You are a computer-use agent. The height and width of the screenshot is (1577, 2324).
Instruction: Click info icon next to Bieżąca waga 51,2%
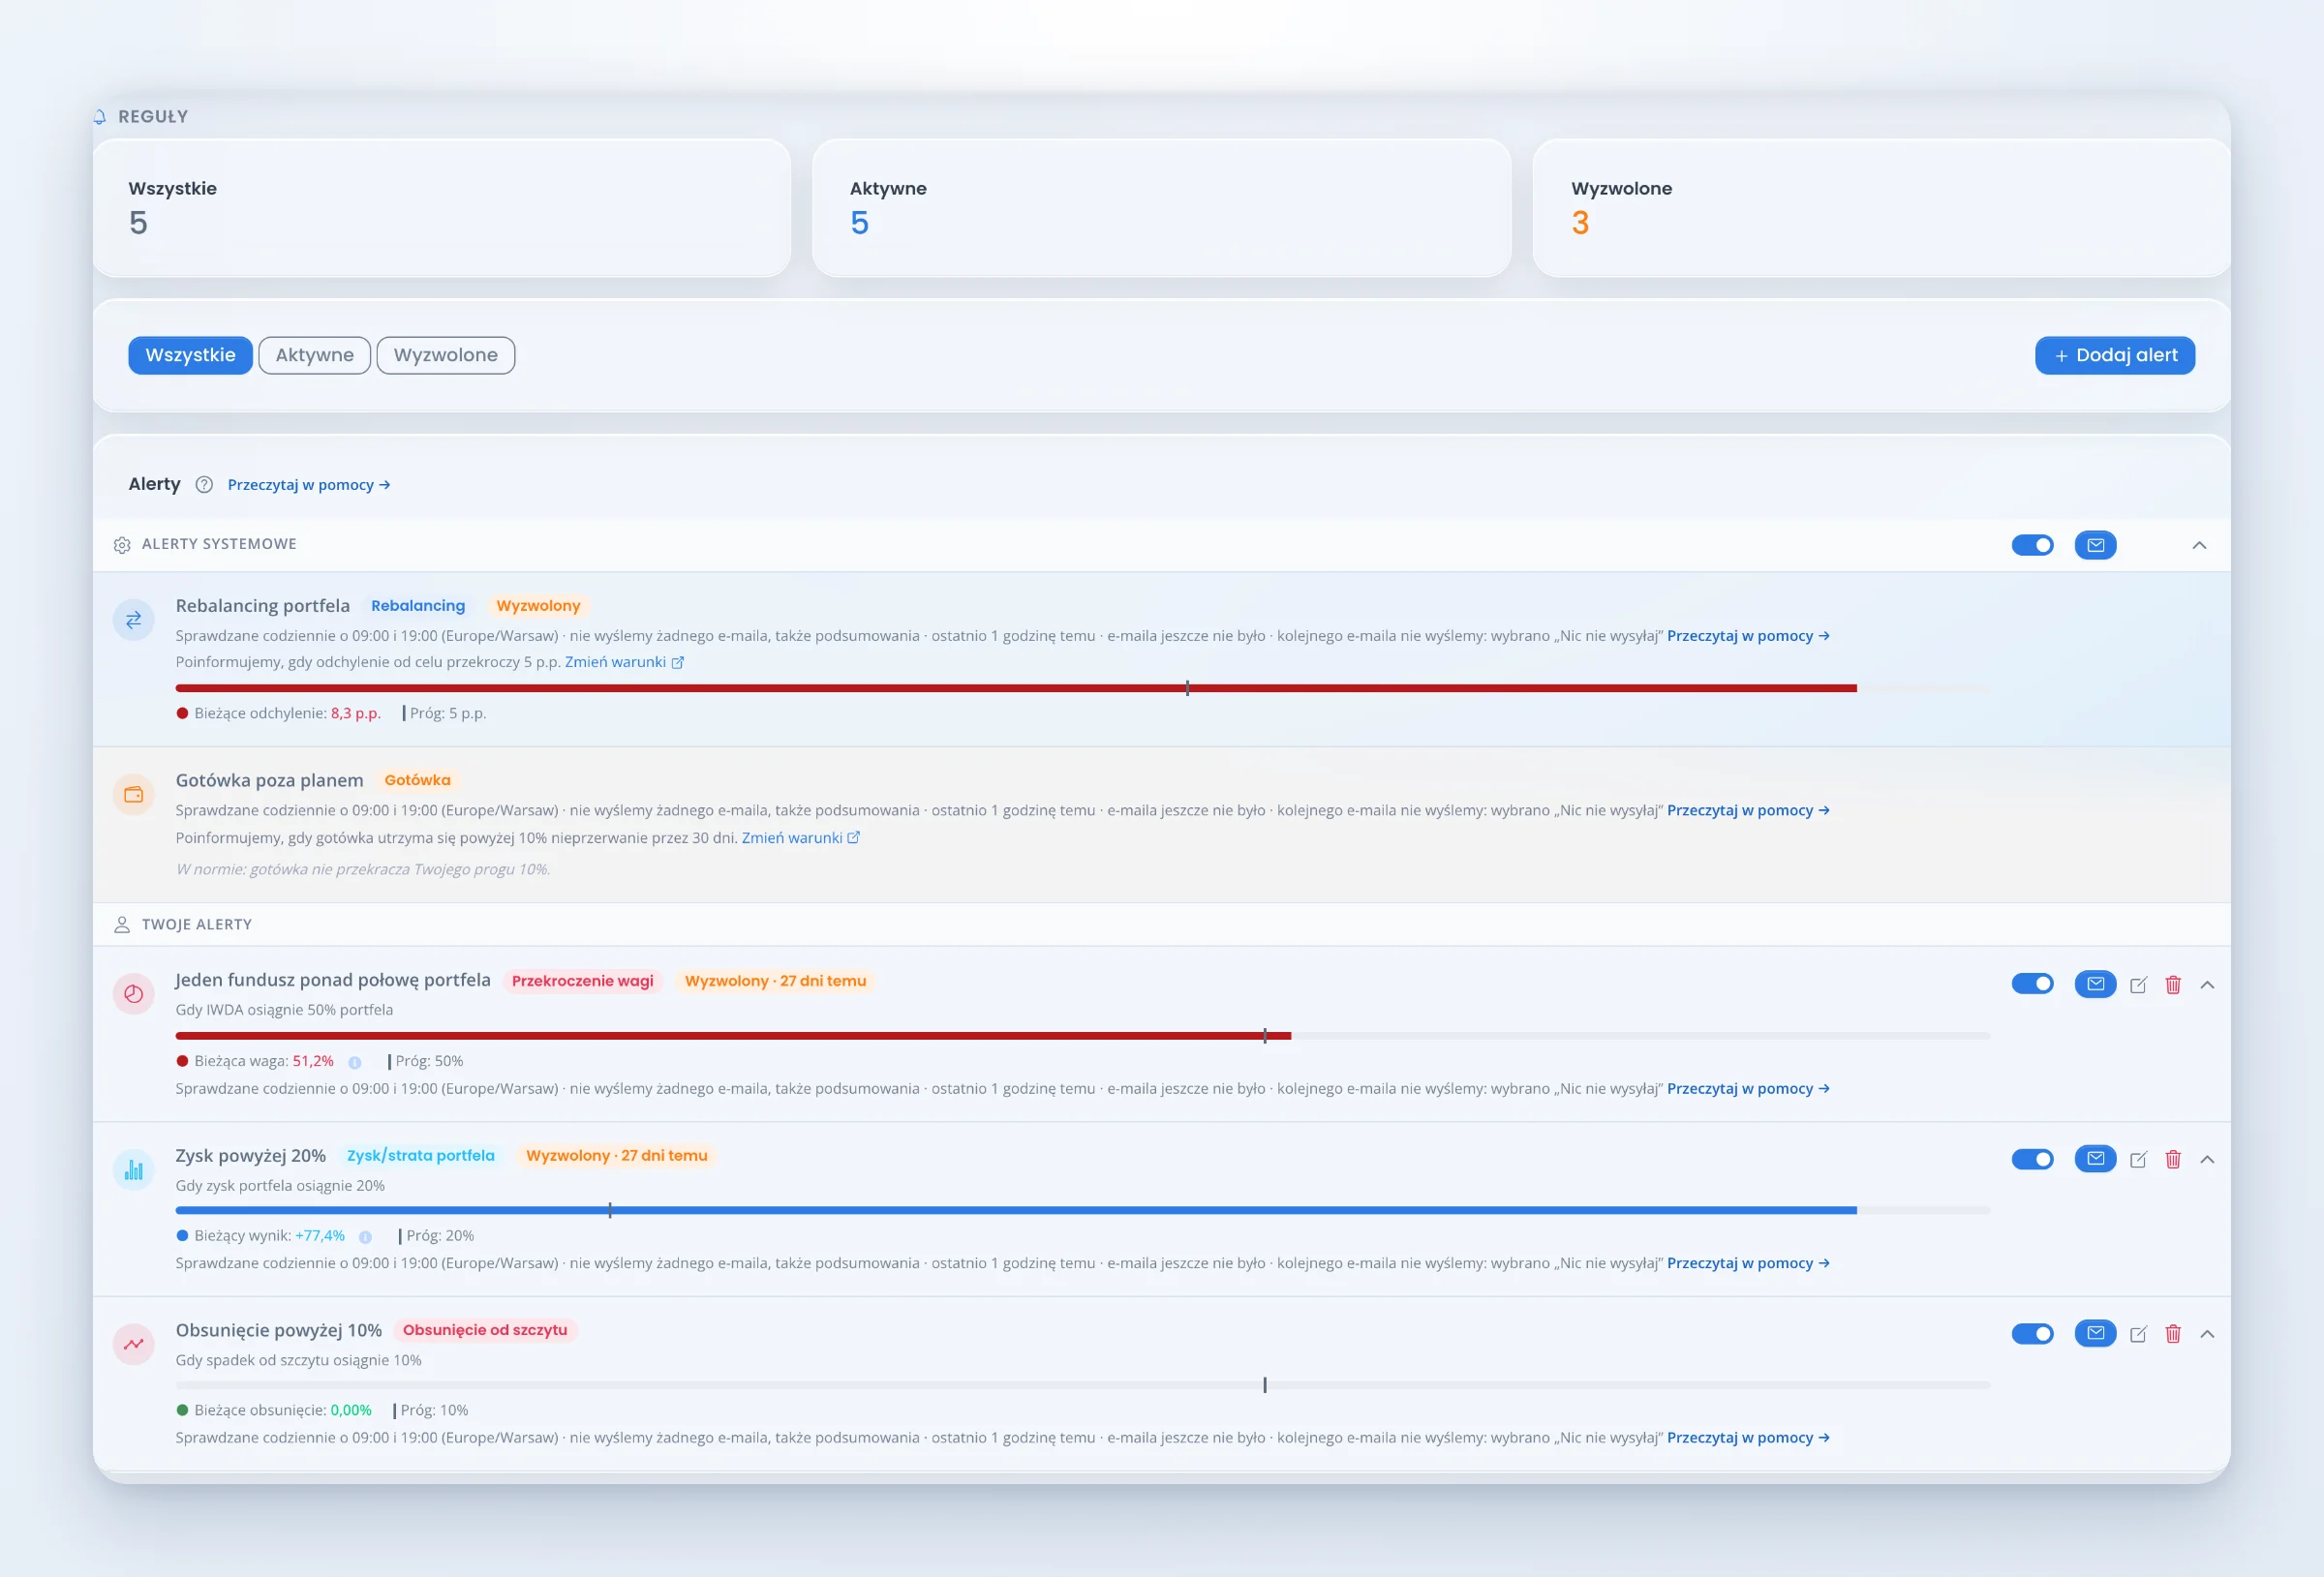click(354, 1062)
